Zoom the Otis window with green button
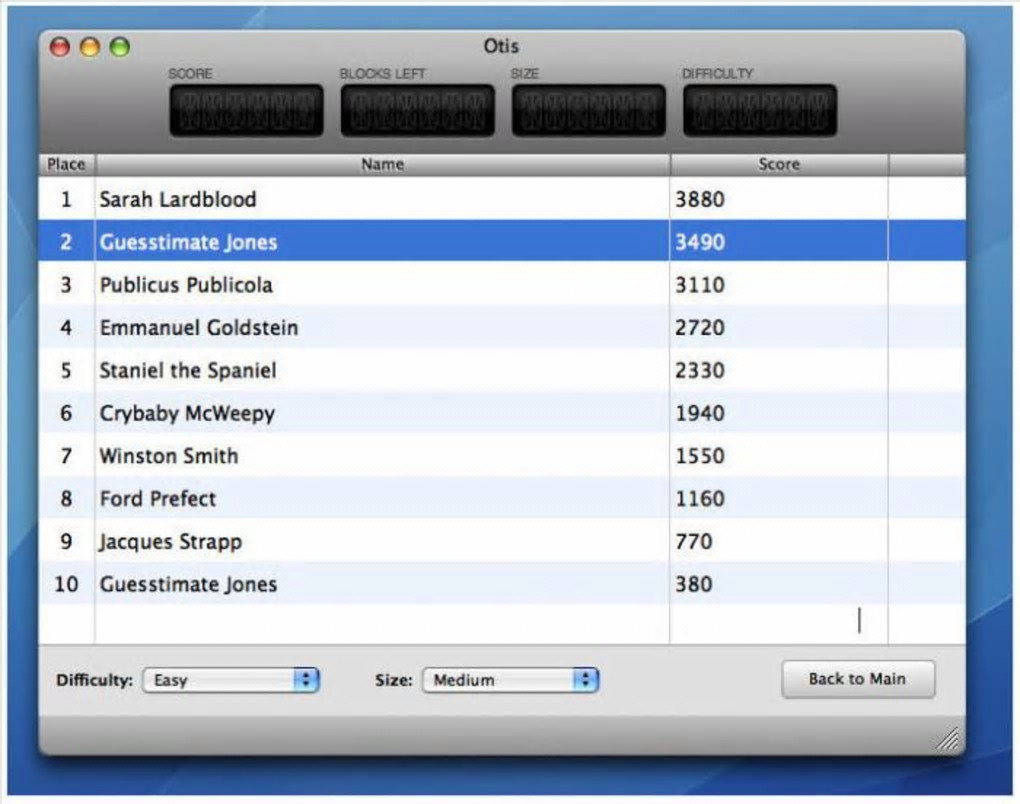 pos(120,47)
